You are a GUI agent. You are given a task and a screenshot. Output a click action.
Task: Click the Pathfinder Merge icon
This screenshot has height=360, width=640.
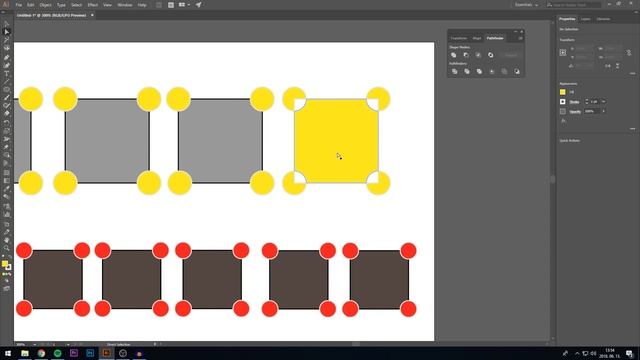coord(479,71)
